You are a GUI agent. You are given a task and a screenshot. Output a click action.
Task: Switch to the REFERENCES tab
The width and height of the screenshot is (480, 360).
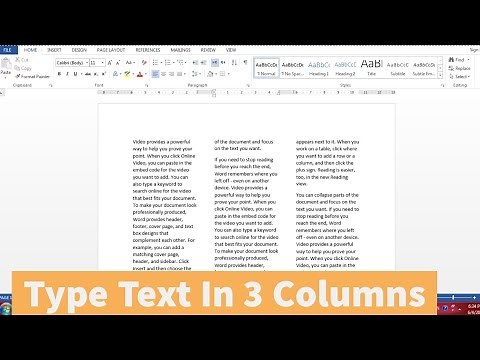pos(148,50)
